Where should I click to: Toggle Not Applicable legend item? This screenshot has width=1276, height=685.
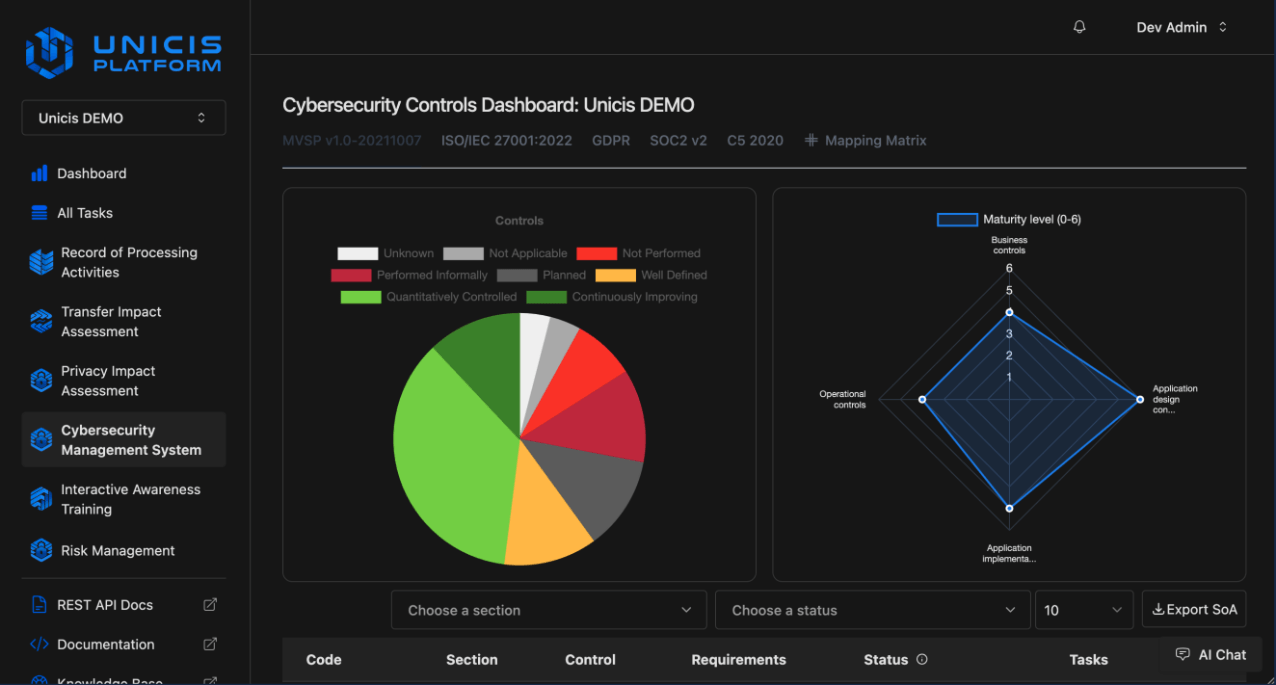[505, 254]
